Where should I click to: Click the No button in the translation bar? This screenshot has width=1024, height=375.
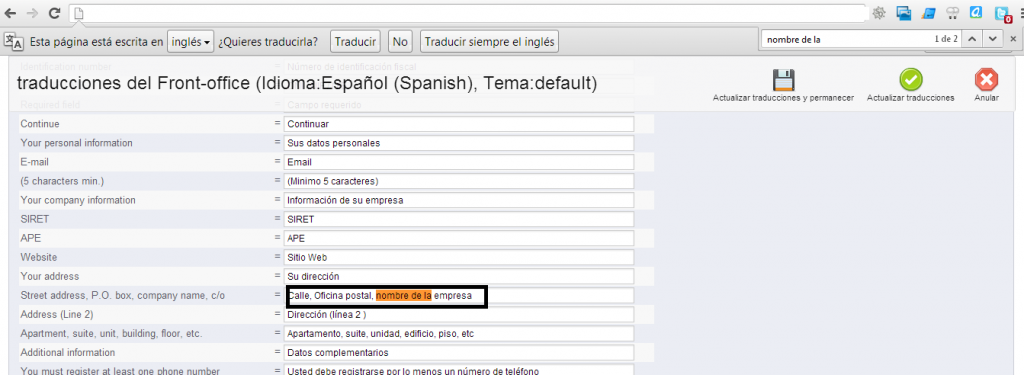400,42
